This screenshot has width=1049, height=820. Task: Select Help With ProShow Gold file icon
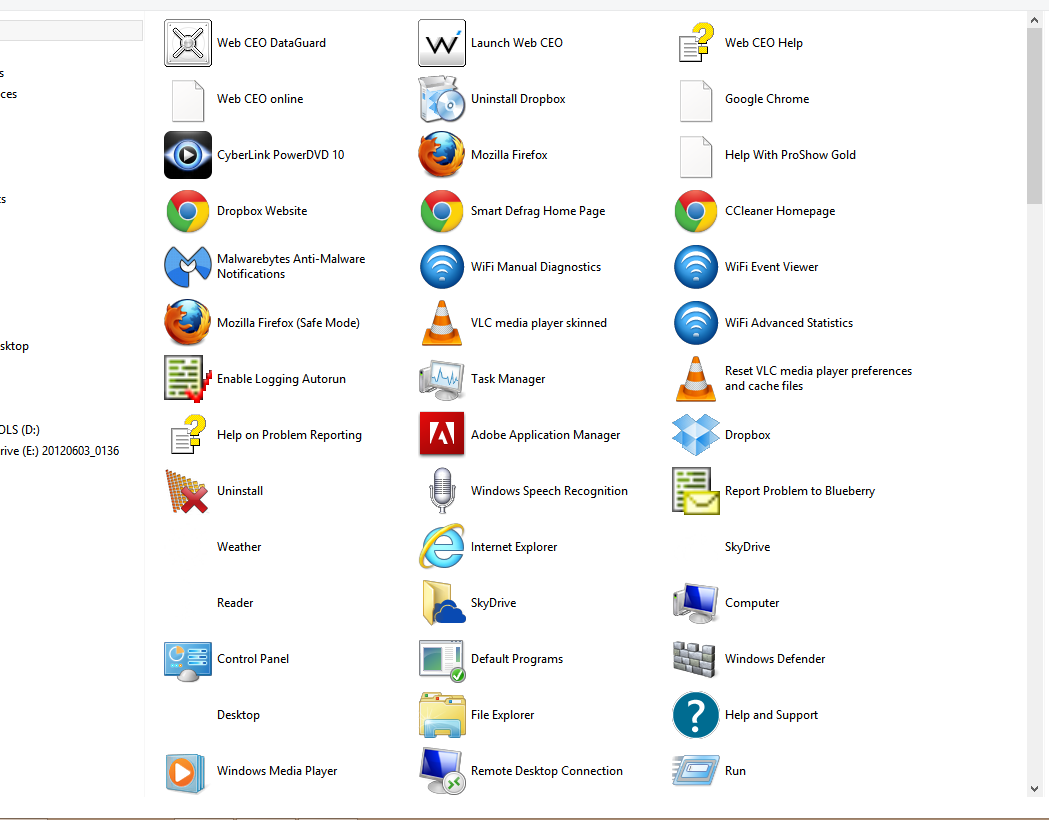point(696,157)
